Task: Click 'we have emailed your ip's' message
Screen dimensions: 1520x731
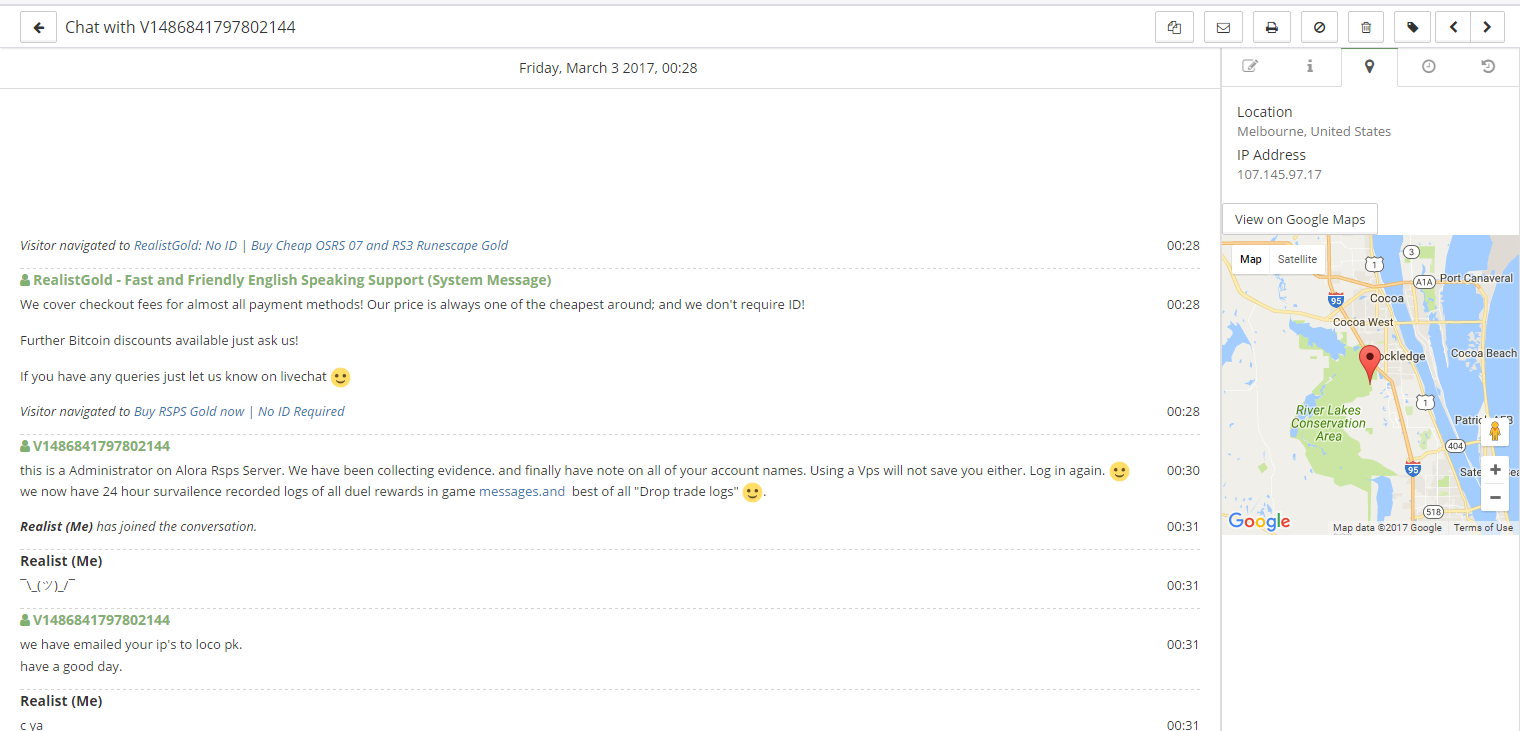Action: point(131,644)
